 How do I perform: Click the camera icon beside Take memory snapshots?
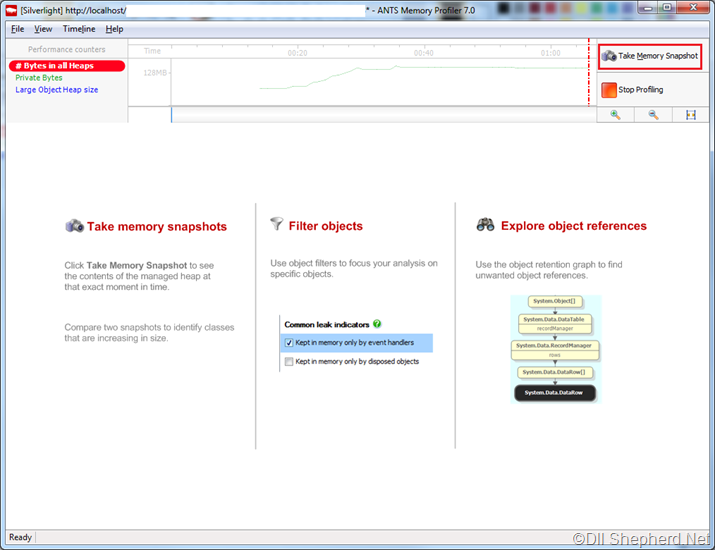74,226
